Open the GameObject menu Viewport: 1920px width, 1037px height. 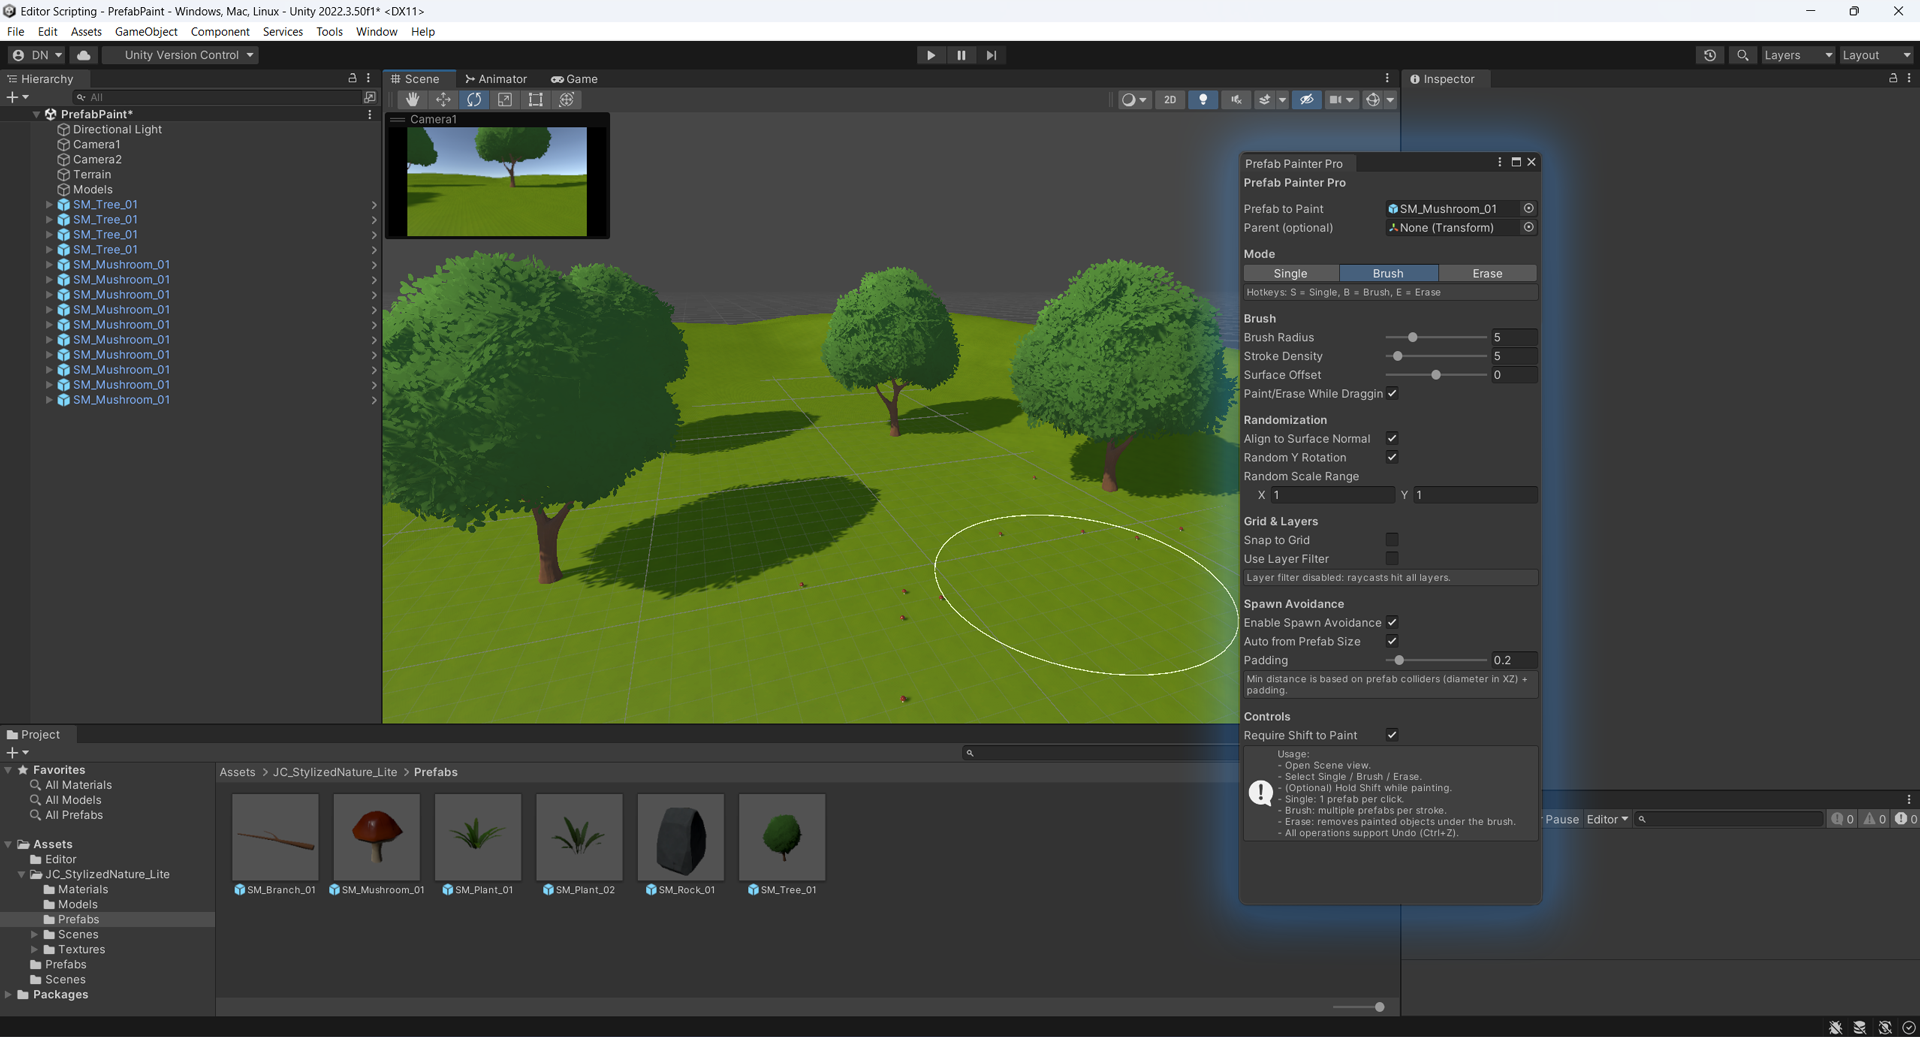click(x=146, y=32)
